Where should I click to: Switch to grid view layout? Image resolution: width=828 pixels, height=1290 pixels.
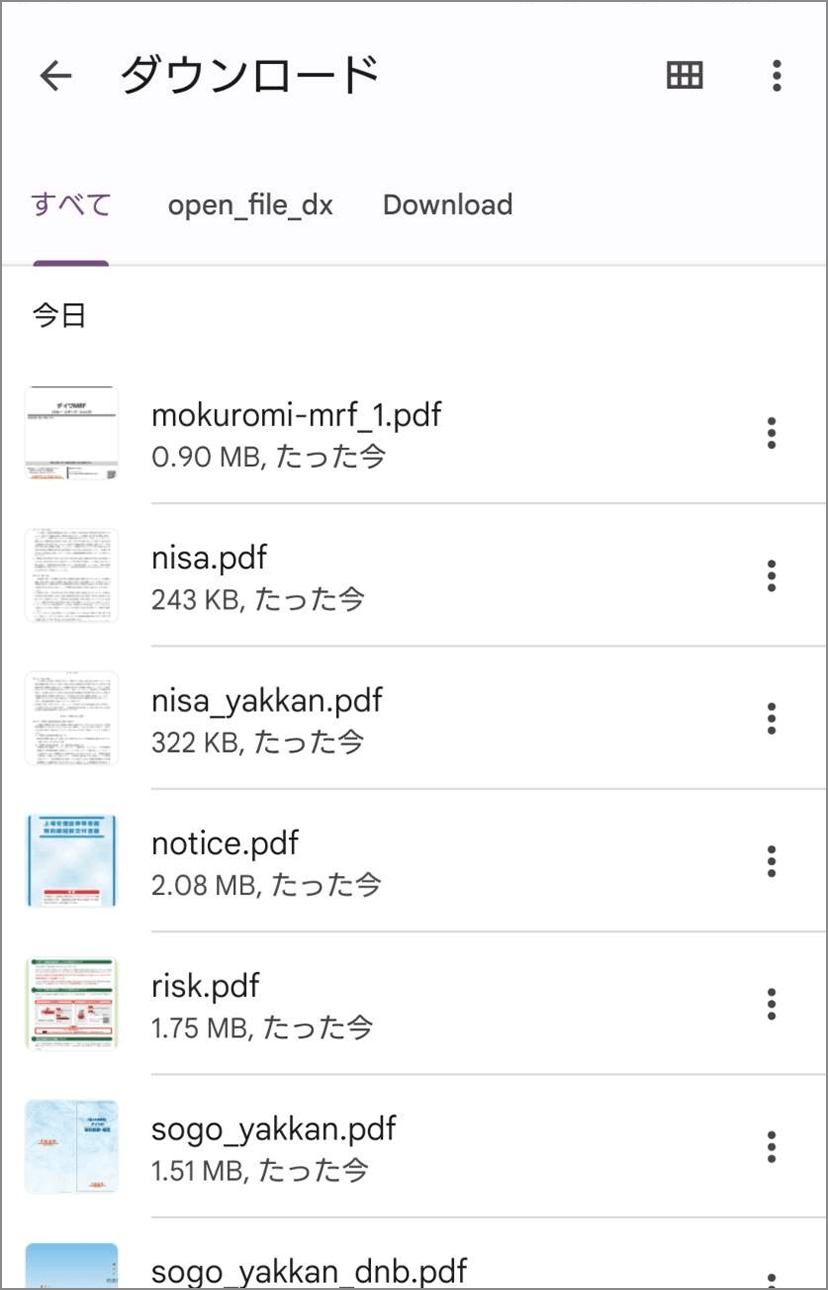pos(685,76)
